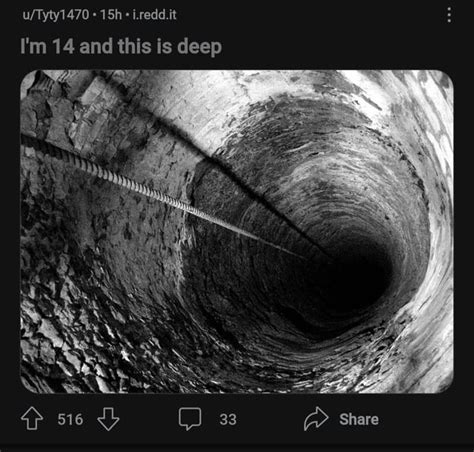Image resolution: width=474 pixels, height=452 pixels.
Task: Click the blank header area right of i.redd.it
Action: [x=310, y=15]
